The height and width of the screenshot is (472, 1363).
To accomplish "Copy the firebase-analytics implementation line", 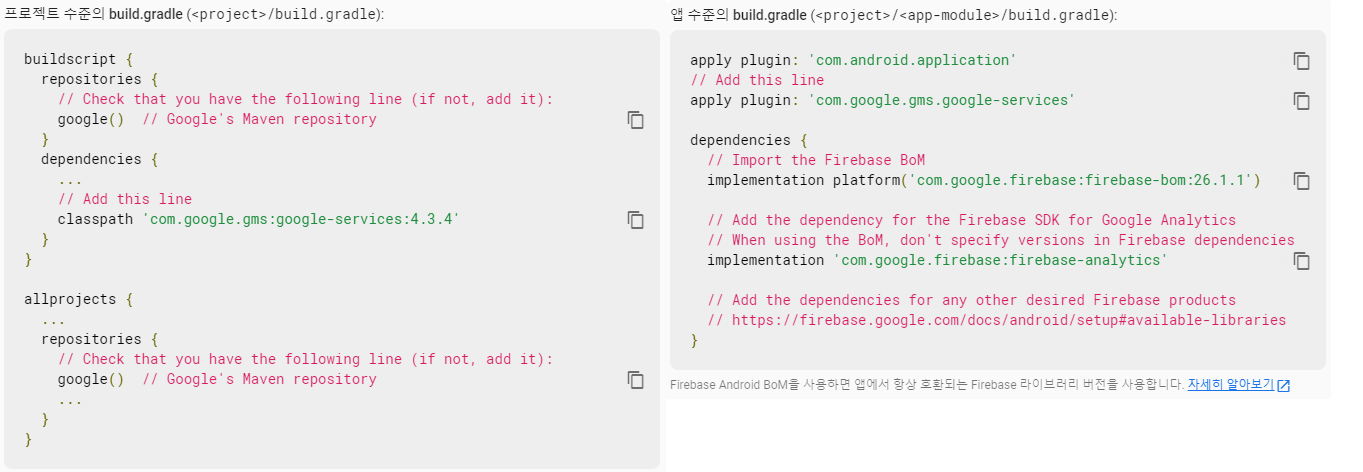I will tap(1301, 261).
